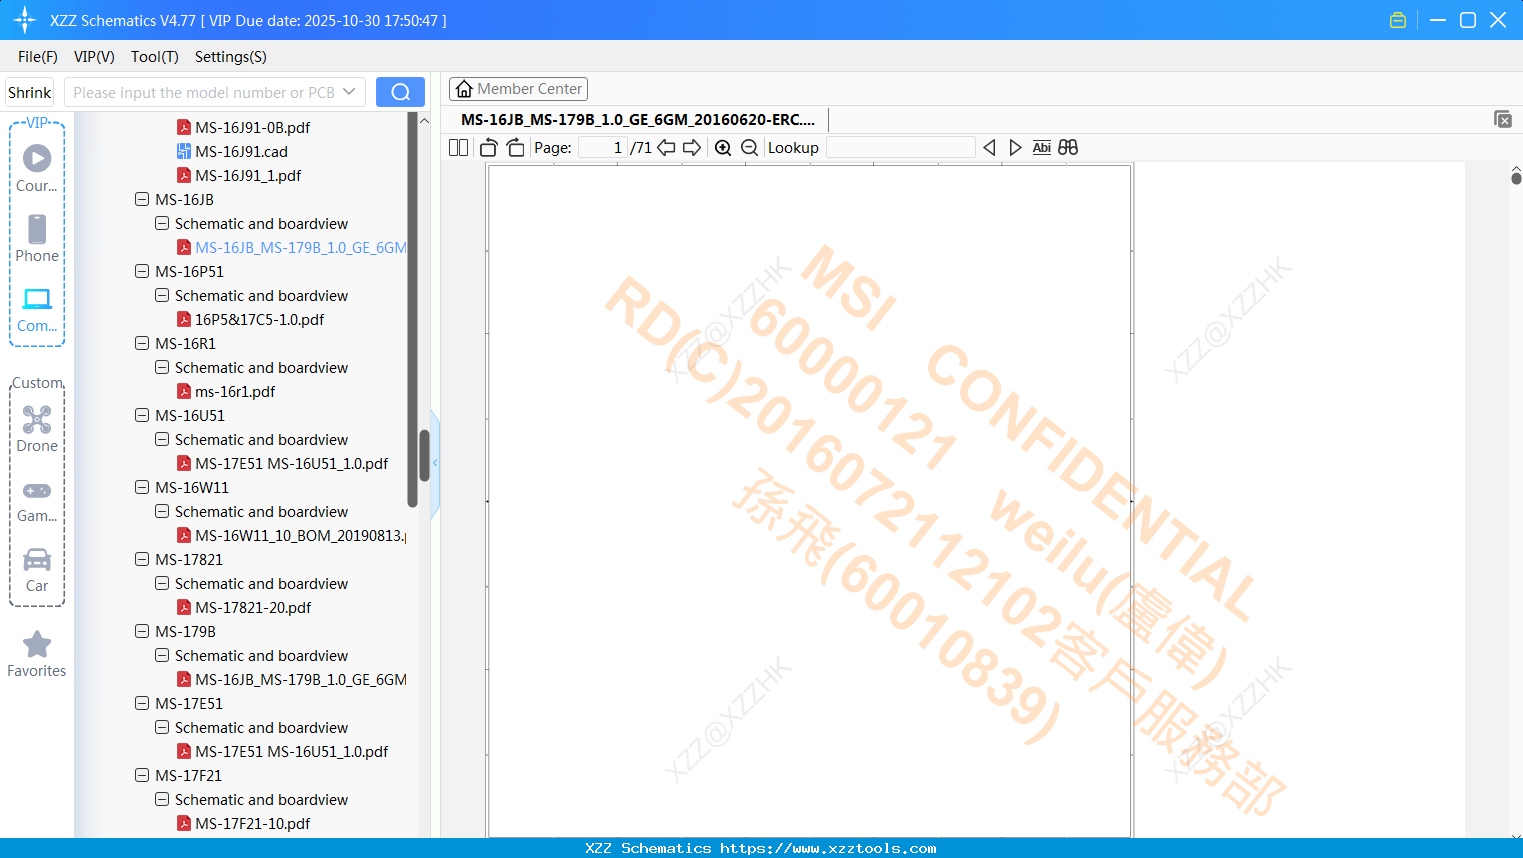Zoom in on the schematic page

723,148
